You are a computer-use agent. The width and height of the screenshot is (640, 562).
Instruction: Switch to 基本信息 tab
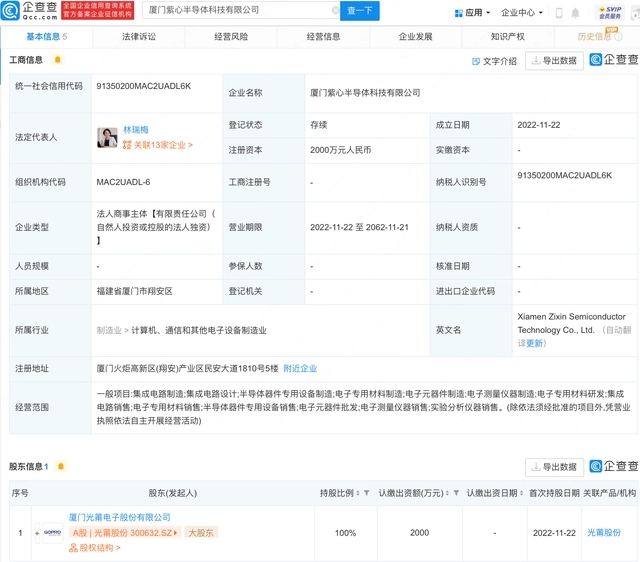(47, 37)
